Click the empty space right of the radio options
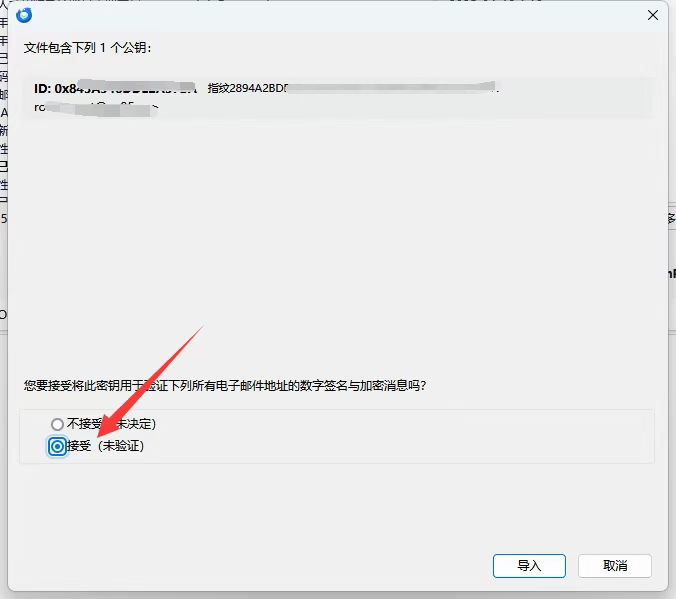Image resolution: width=676 pixels, height=599 pixels. (x=400, y=435)
